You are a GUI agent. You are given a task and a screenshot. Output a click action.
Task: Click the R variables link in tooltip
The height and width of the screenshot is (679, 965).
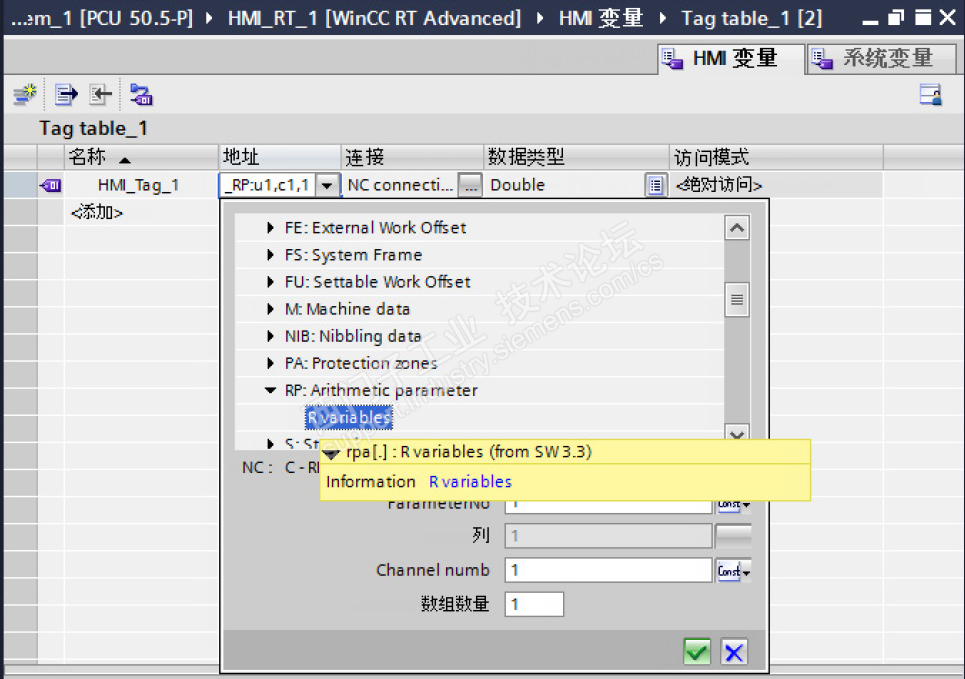point(470,481)
